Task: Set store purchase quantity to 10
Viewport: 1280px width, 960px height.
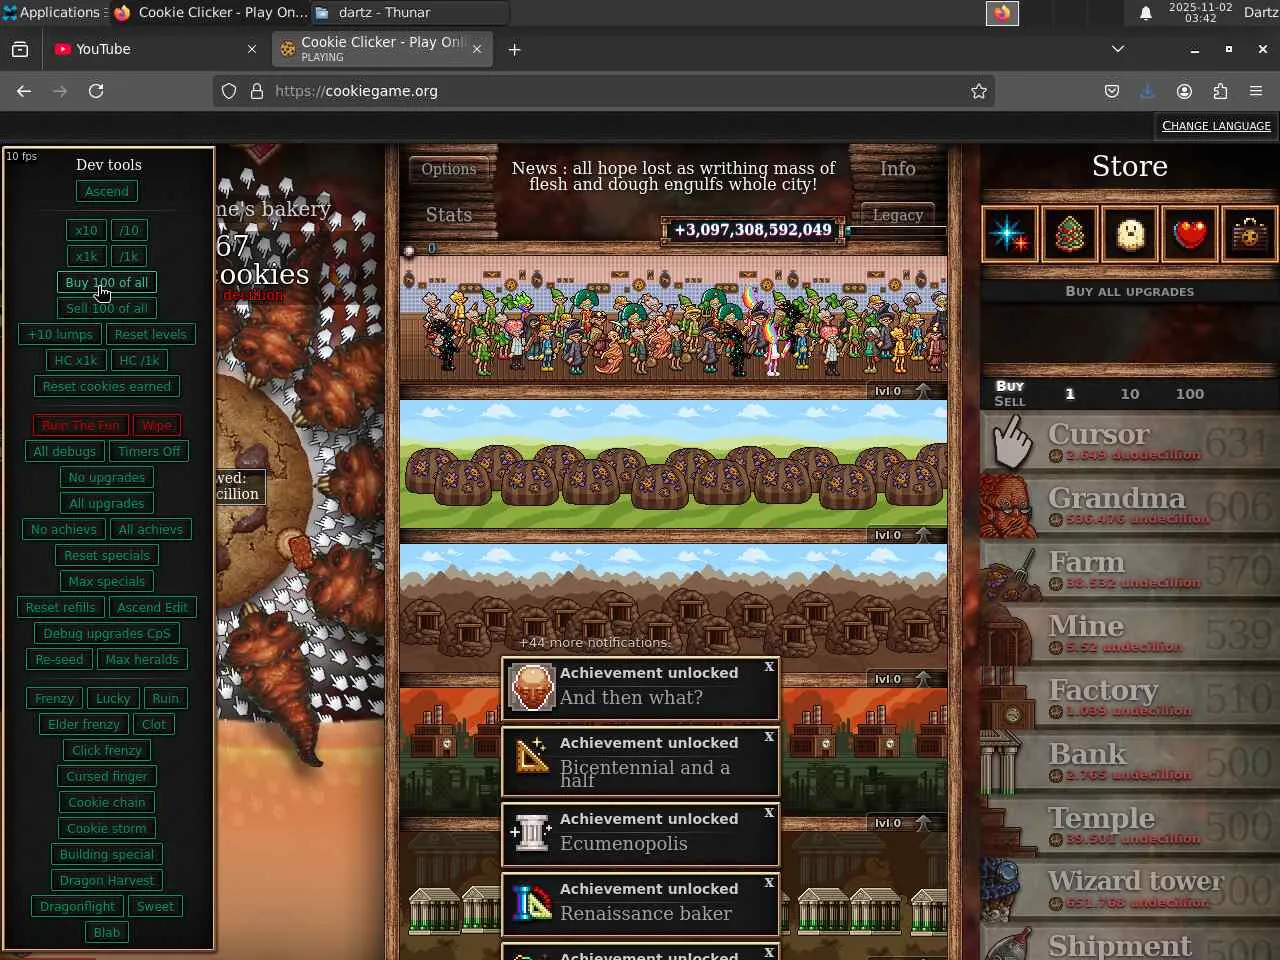Action: click(x=1130, y=394)
